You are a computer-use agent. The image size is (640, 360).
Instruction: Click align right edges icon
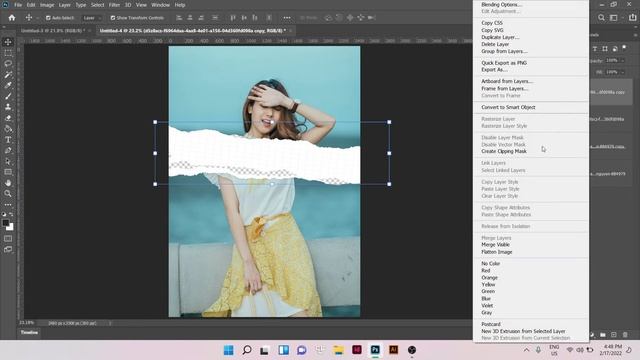[x=201, y=18]
